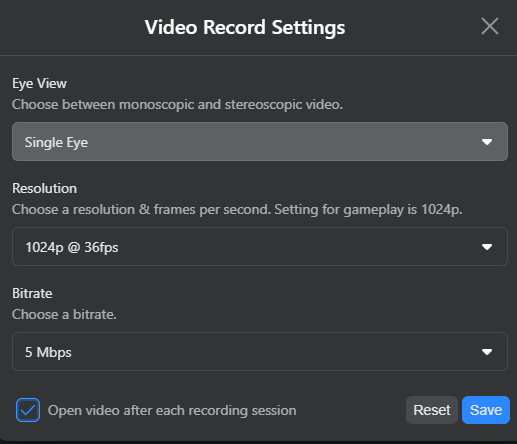Viewport: 517px width, 444px height.
Task: Click the monoscopic and stereoscopic description text
Action: 177,105
